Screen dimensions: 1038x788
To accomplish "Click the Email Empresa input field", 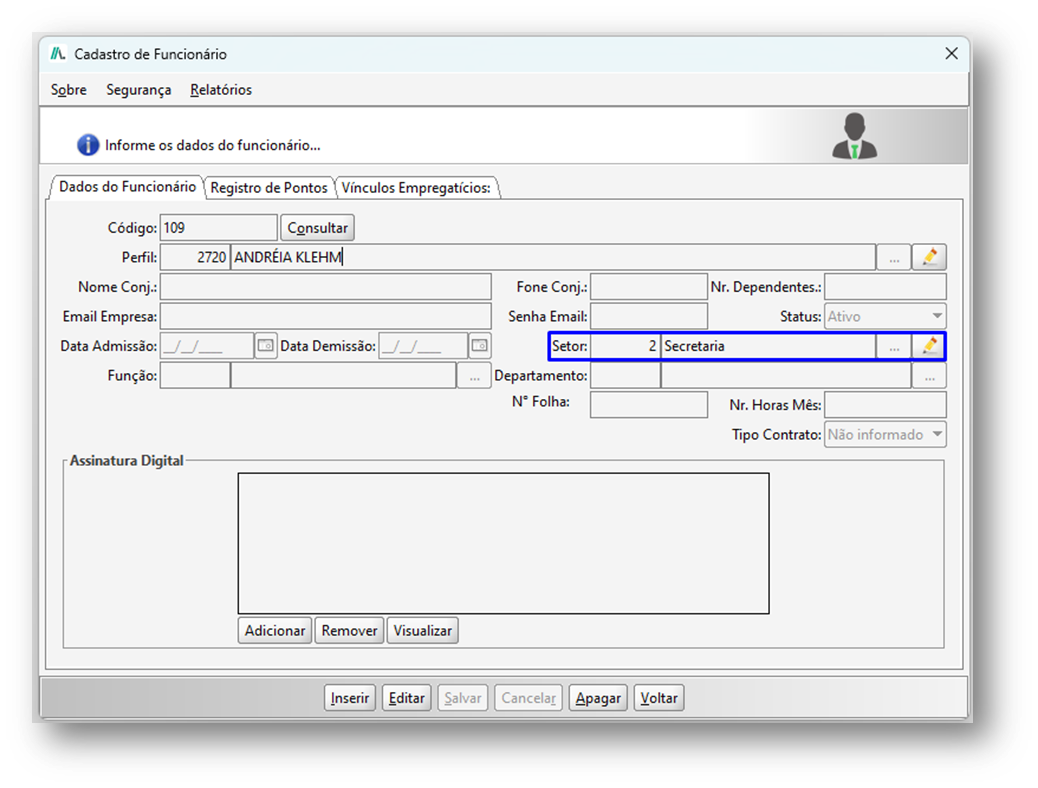I will click(x=326, y=317).
